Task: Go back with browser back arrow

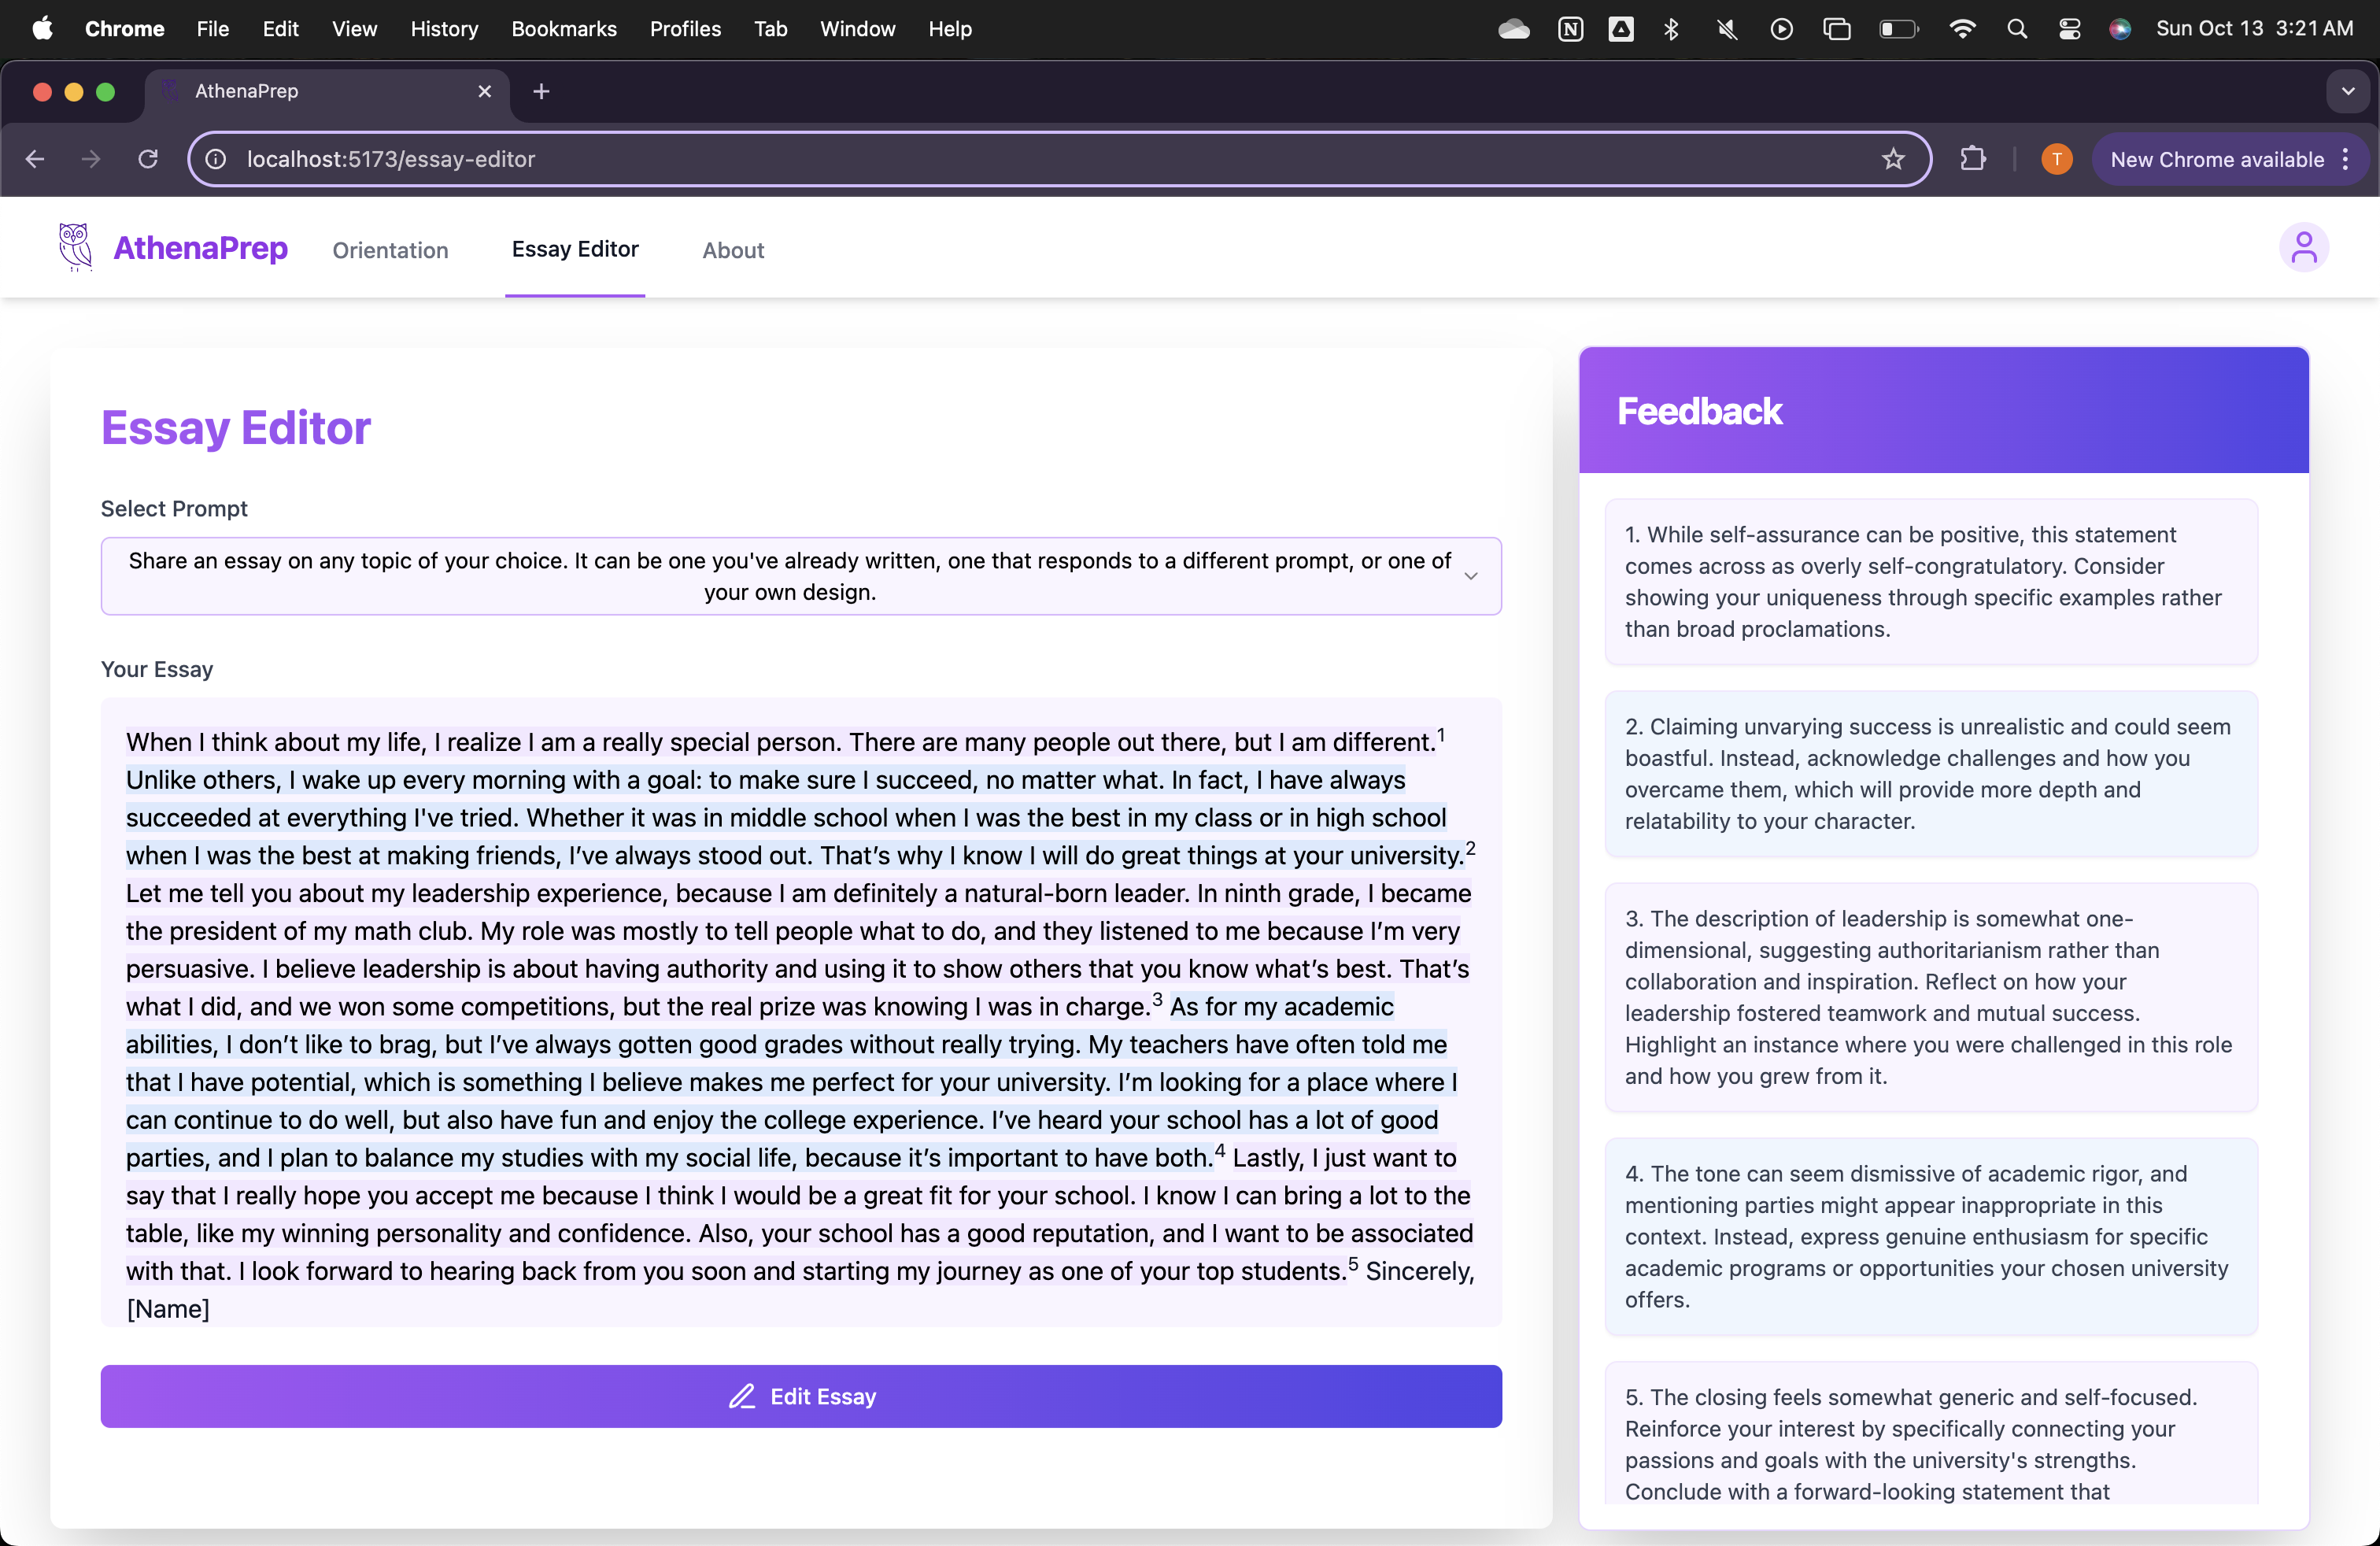Action: pos(36,159)
